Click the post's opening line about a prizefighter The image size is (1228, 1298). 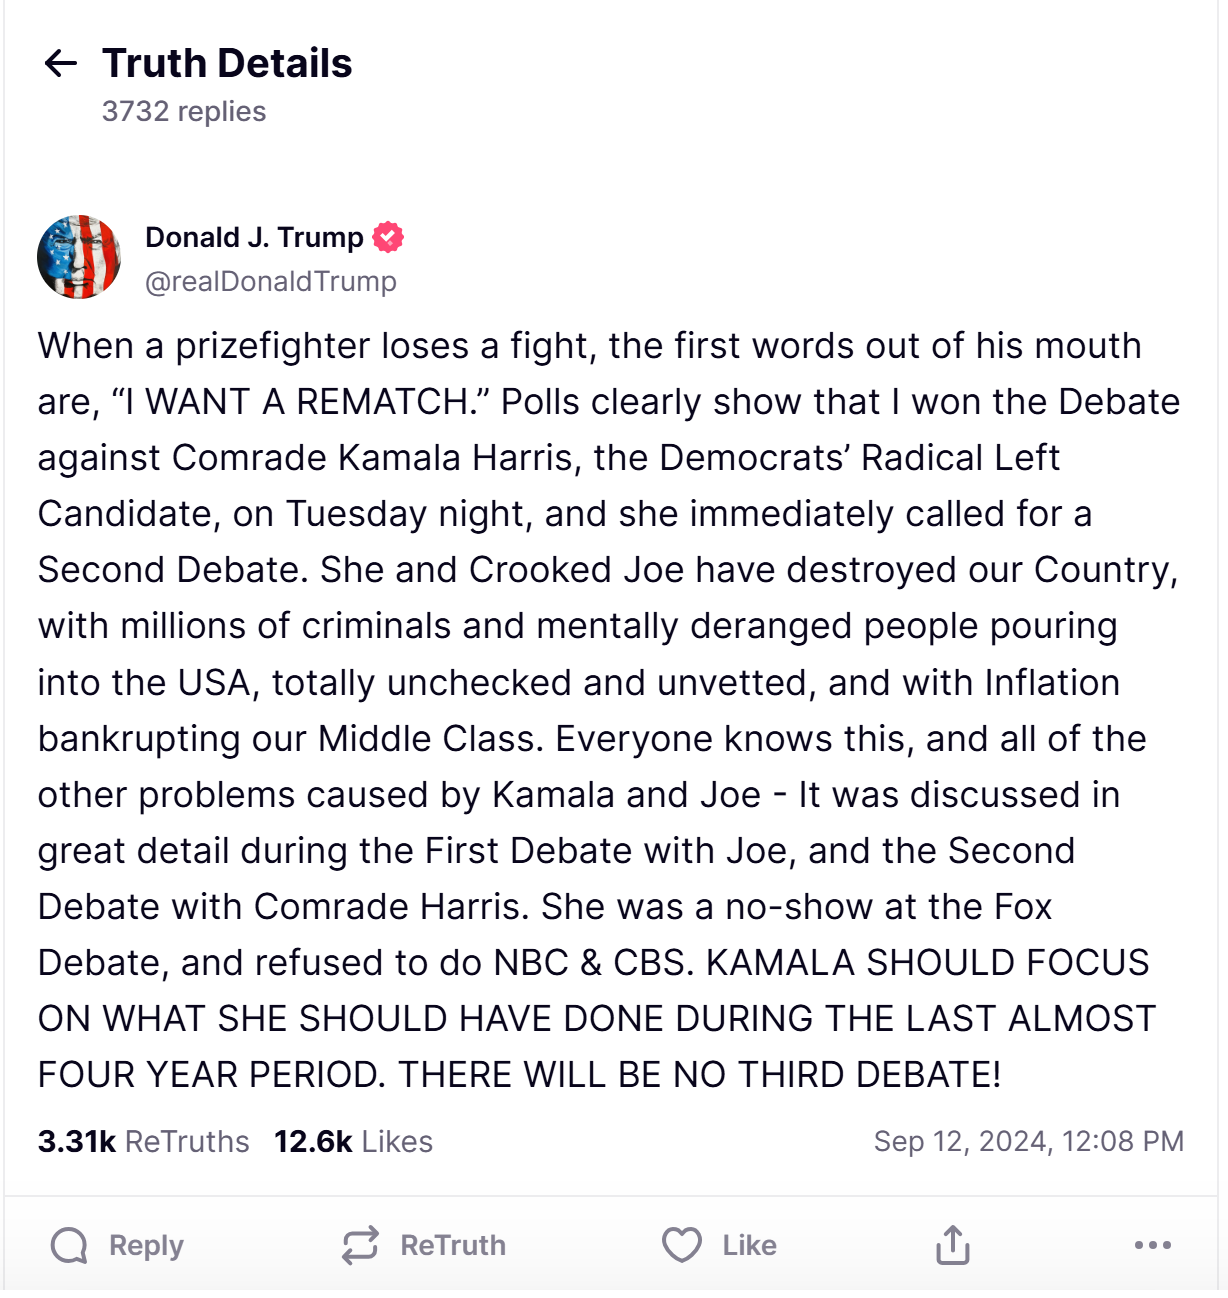589,346
